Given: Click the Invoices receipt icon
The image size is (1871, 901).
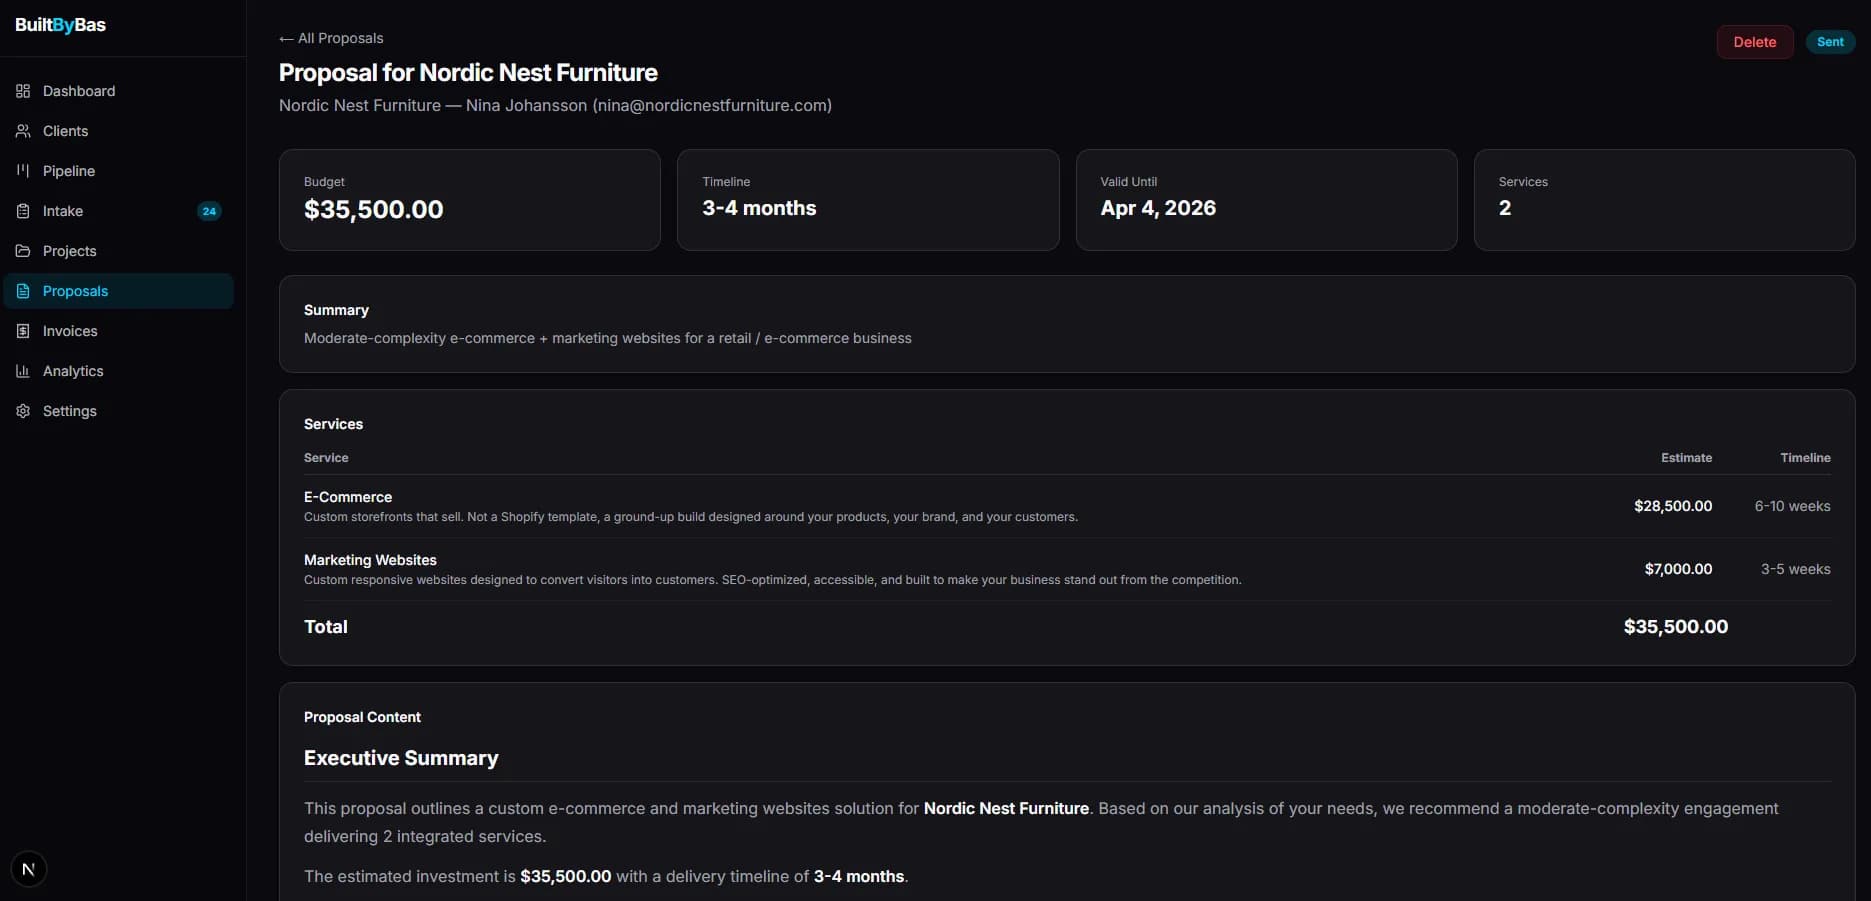Looking at the screenshot, I should point(23,331).
